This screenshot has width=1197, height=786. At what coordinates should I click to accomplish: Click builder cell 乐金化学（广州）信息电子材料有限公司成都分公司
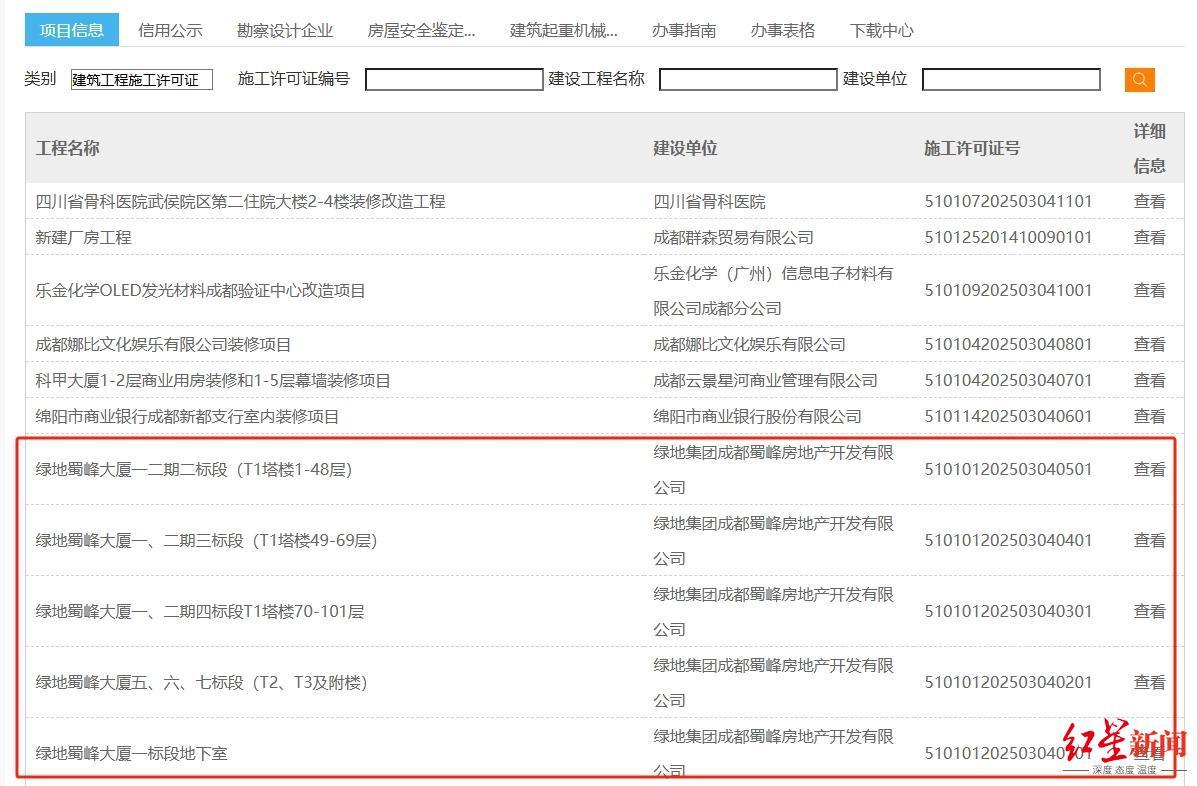point(773,291)
